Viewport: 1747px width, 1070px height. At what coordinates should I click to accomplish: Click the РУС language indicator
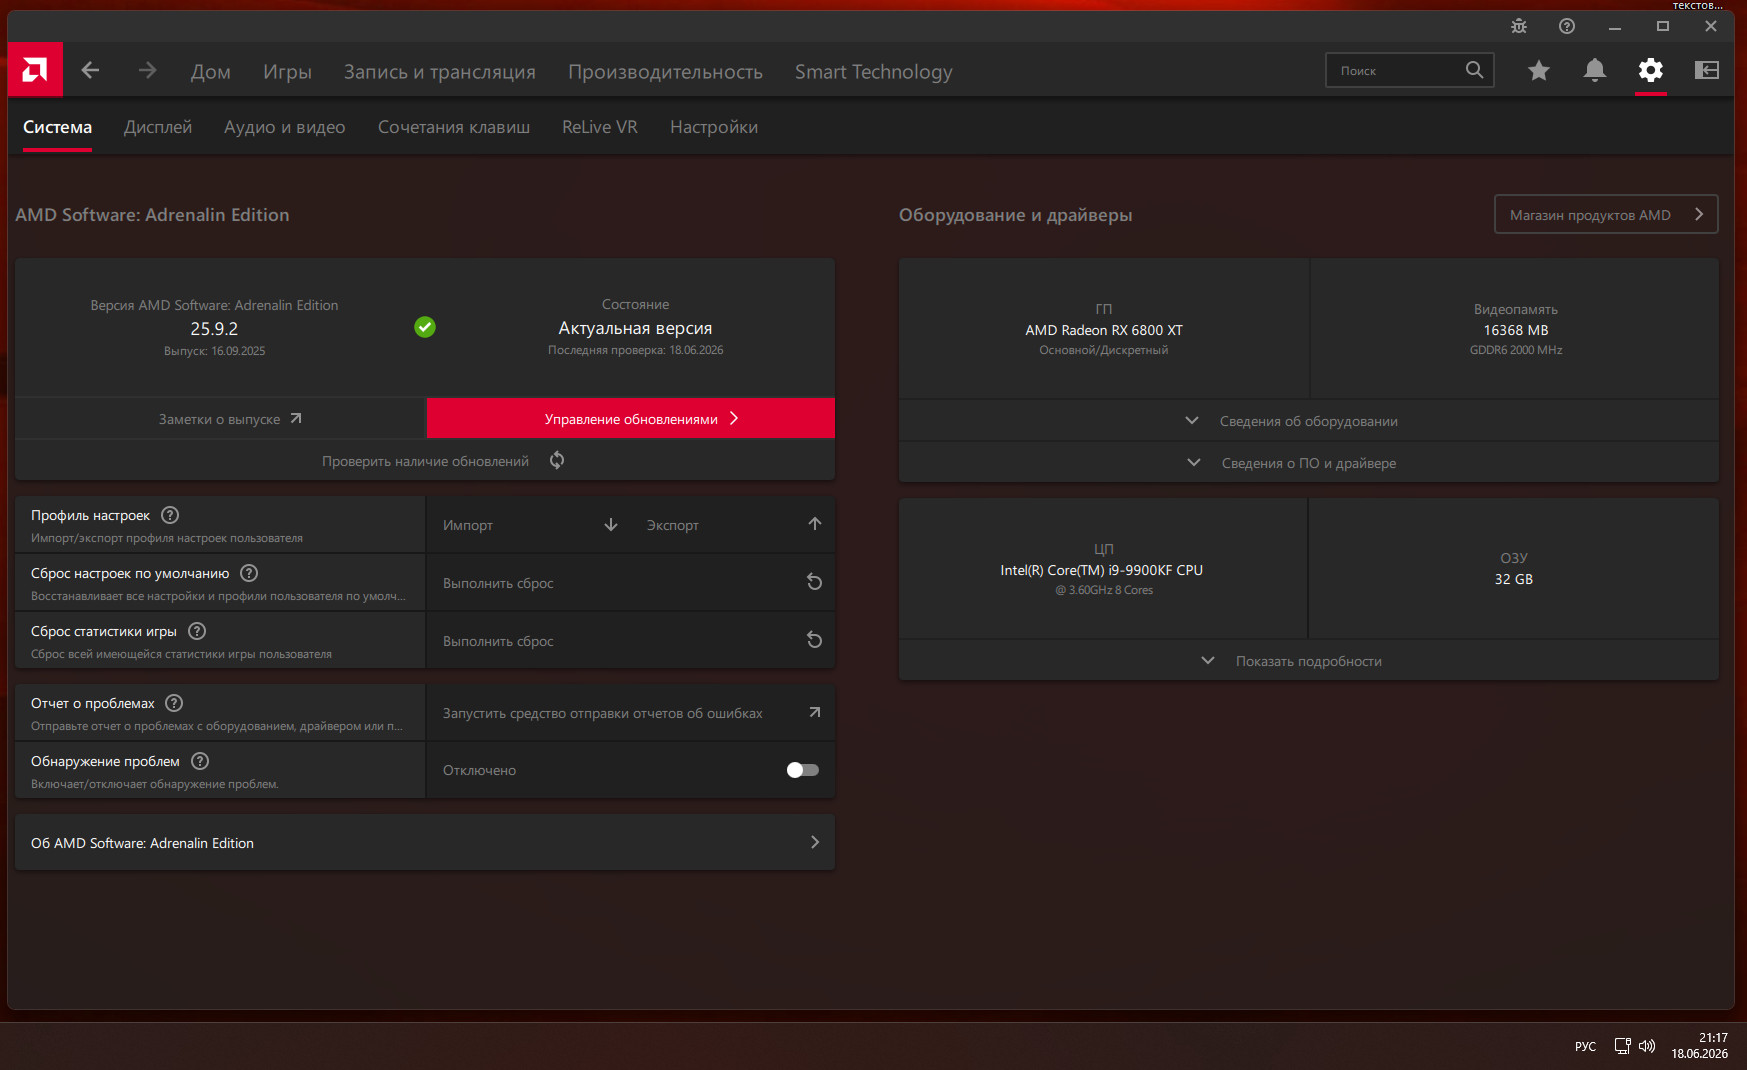tap(1586, 1046)
